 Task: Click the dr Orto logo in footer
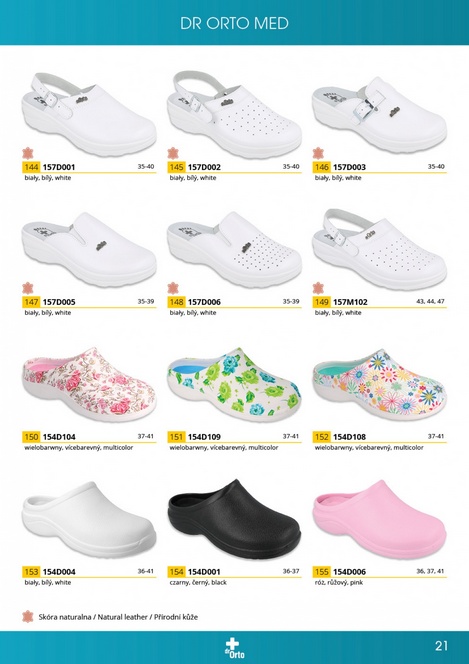[234, 648]
